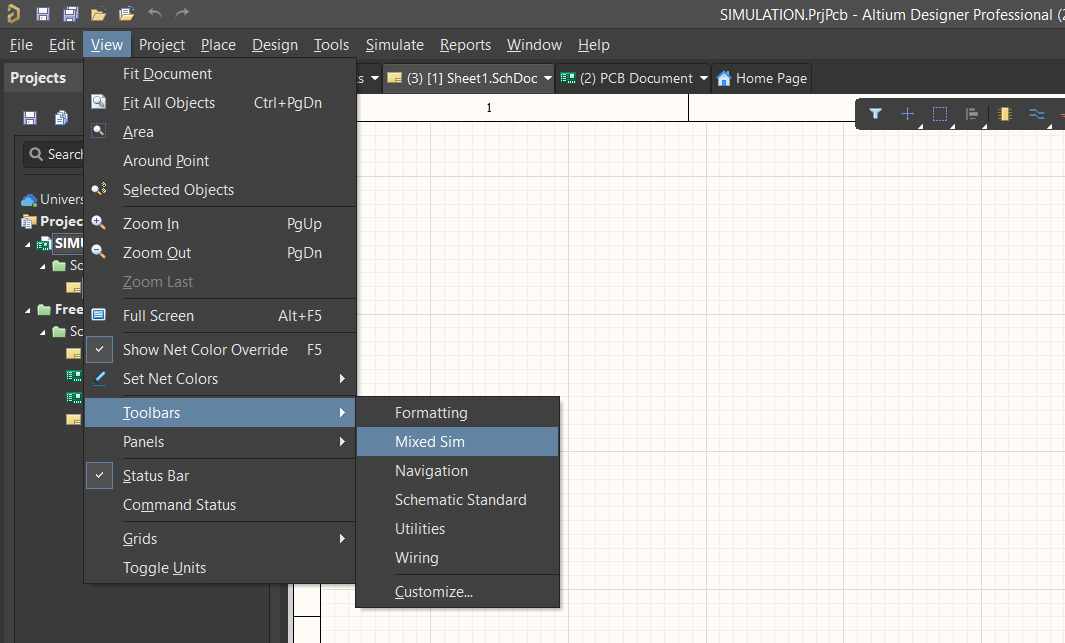Open the File menu
The height and width of the screenshot is (643, 1065).
point(21,45)
